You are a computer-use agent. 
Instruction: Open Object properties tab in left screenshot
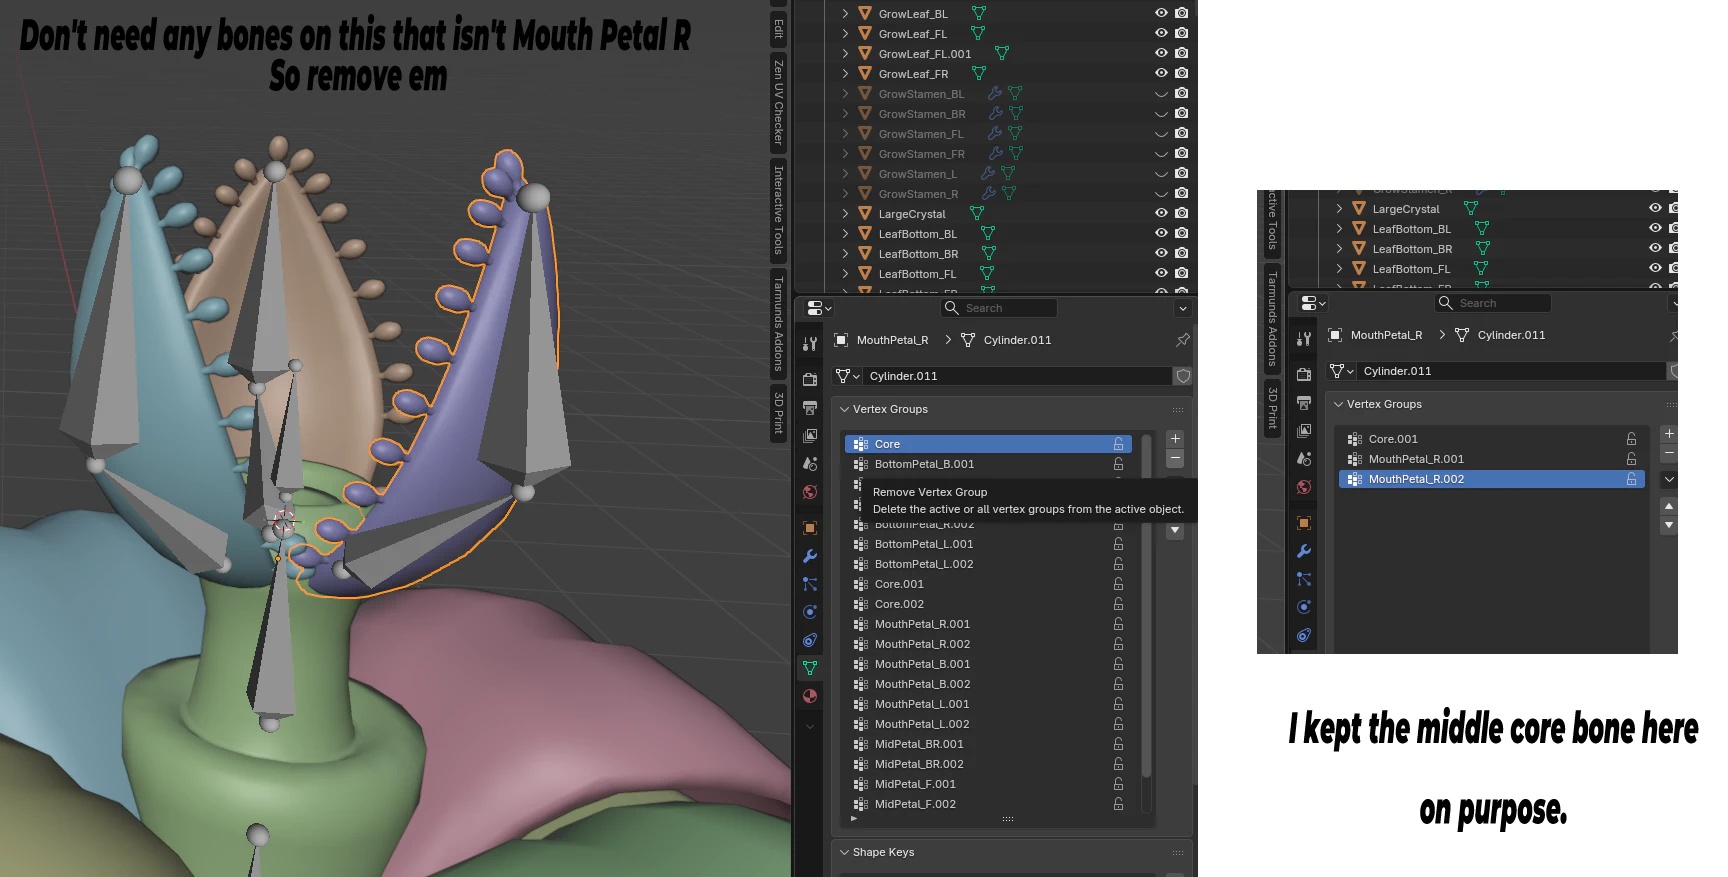tap(810, 527)
